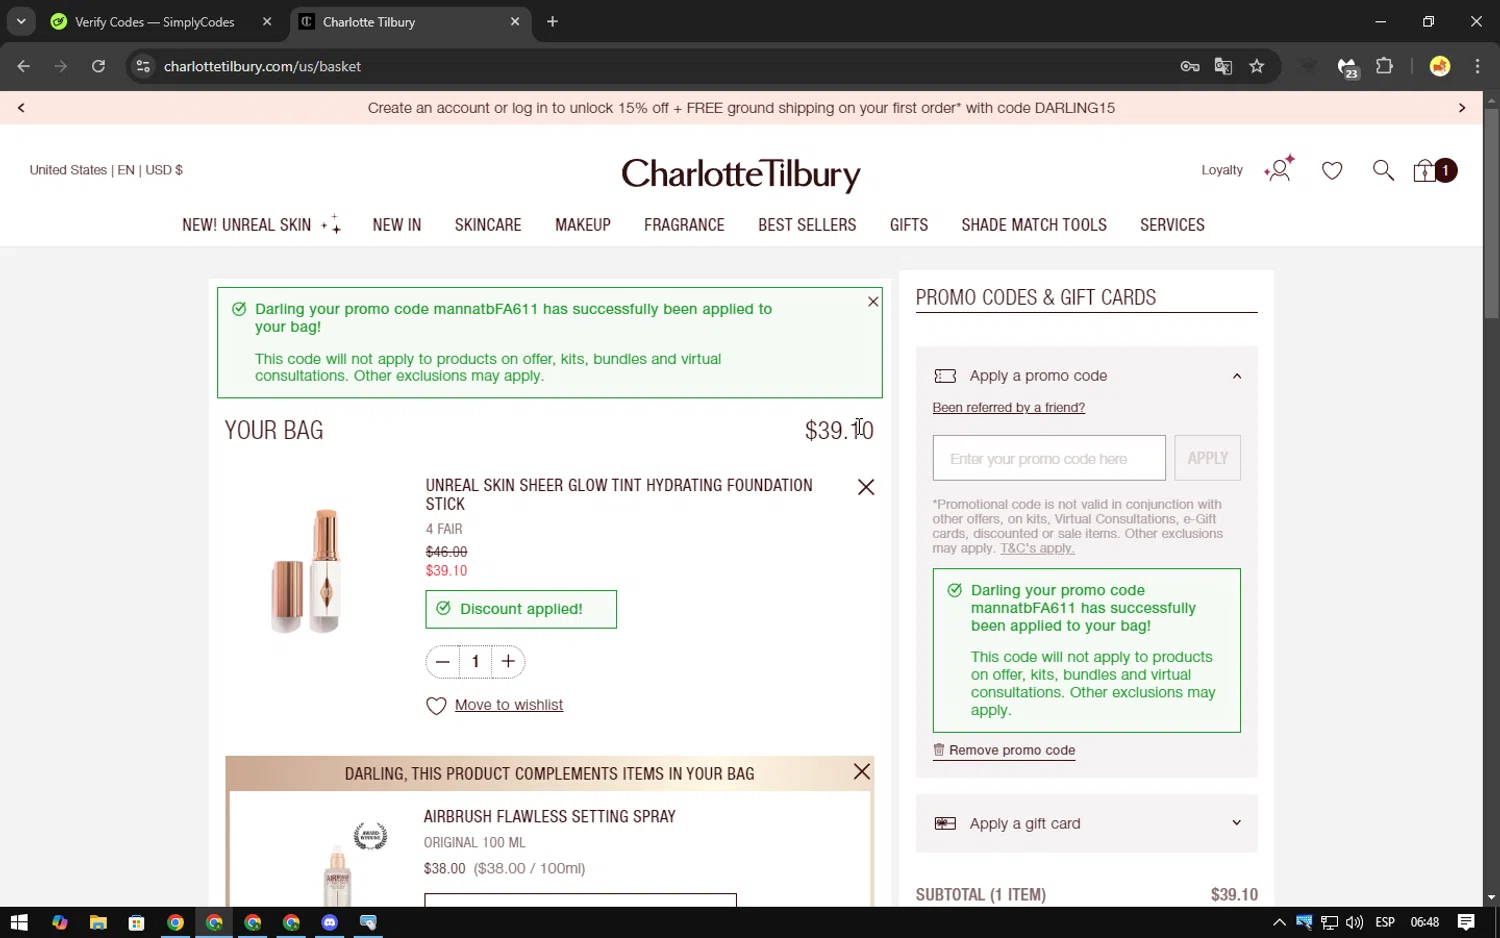Open tab search dropdown arrow
1500x938 pixels.
[21, 21]
